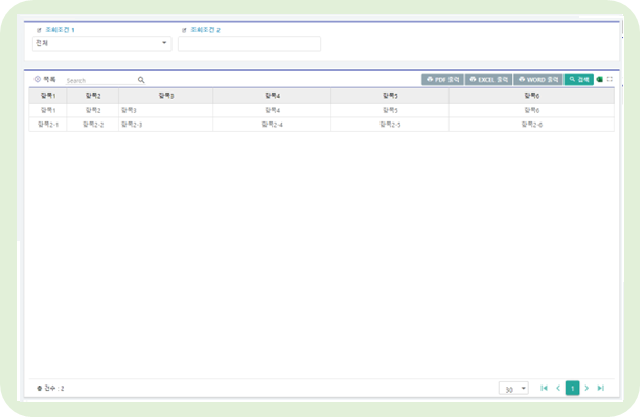Go to the next page
This screenshot has width=640, height=417.
[x=587, y=388]
